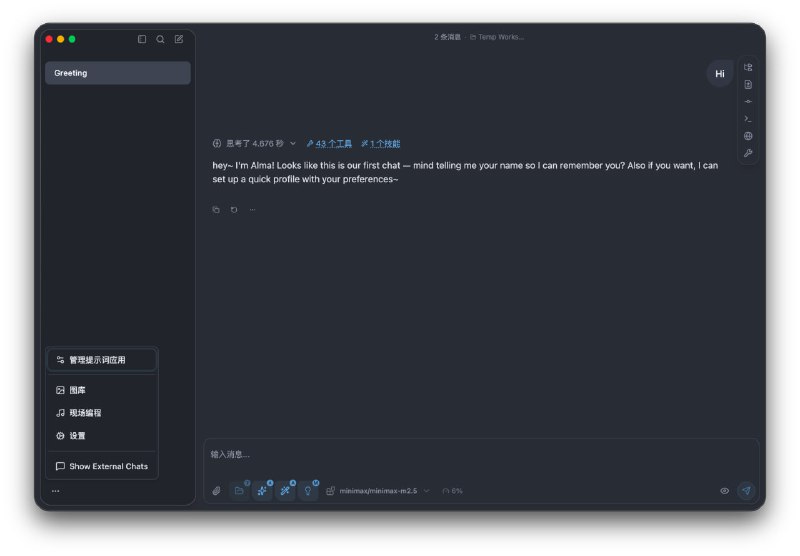Click the magic wand button in input bar
Viewport: 800px width, 556px height.
click(x=285, y=491)
